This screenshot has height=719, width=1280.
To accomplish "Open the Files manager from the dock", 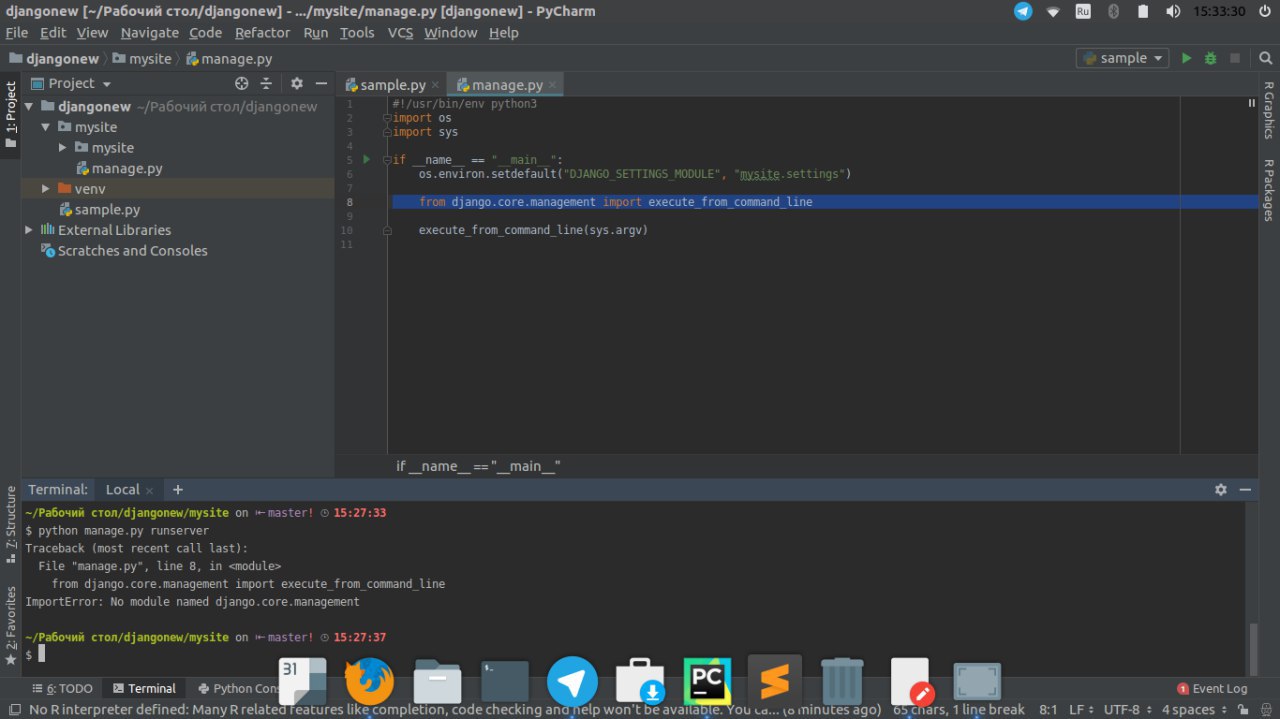I will coord(437,681).
